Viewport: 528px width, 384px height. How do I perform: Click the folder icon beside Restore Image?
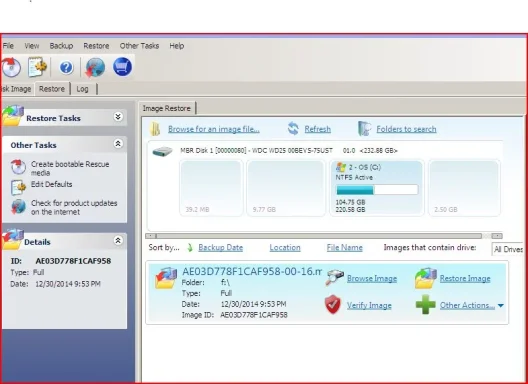coord(426,278)
